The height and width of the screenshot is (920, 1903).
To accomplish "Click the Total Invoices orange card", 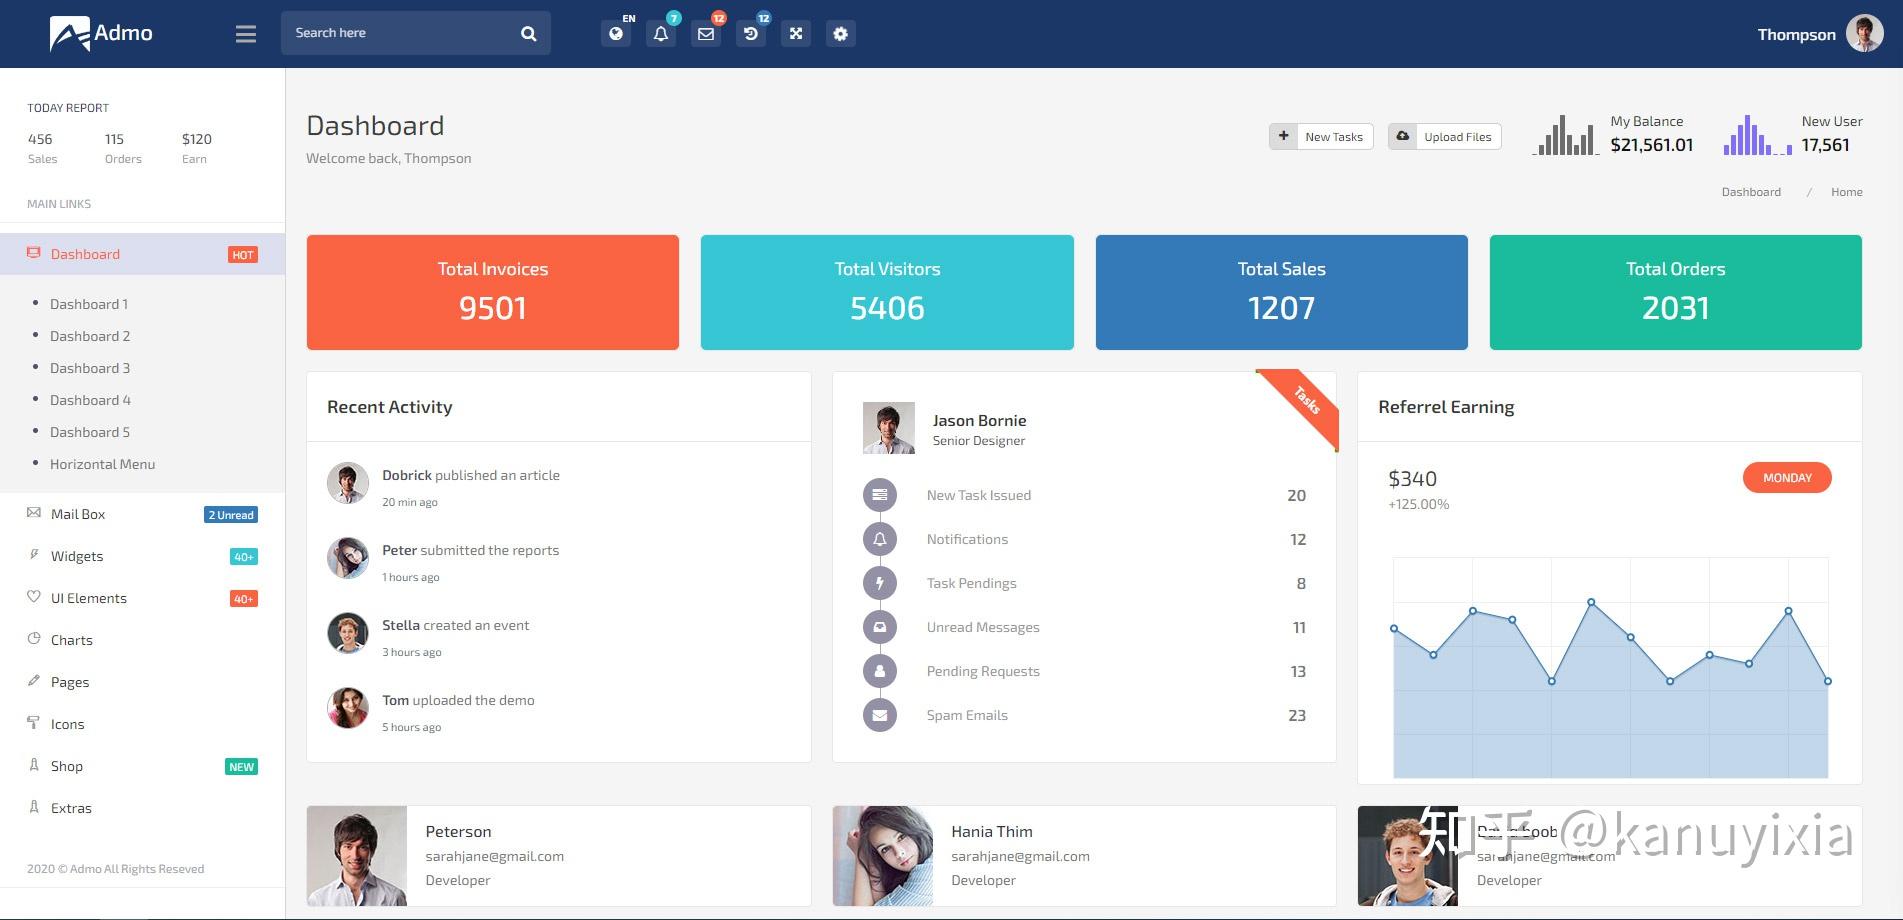I will coord(493,292).
